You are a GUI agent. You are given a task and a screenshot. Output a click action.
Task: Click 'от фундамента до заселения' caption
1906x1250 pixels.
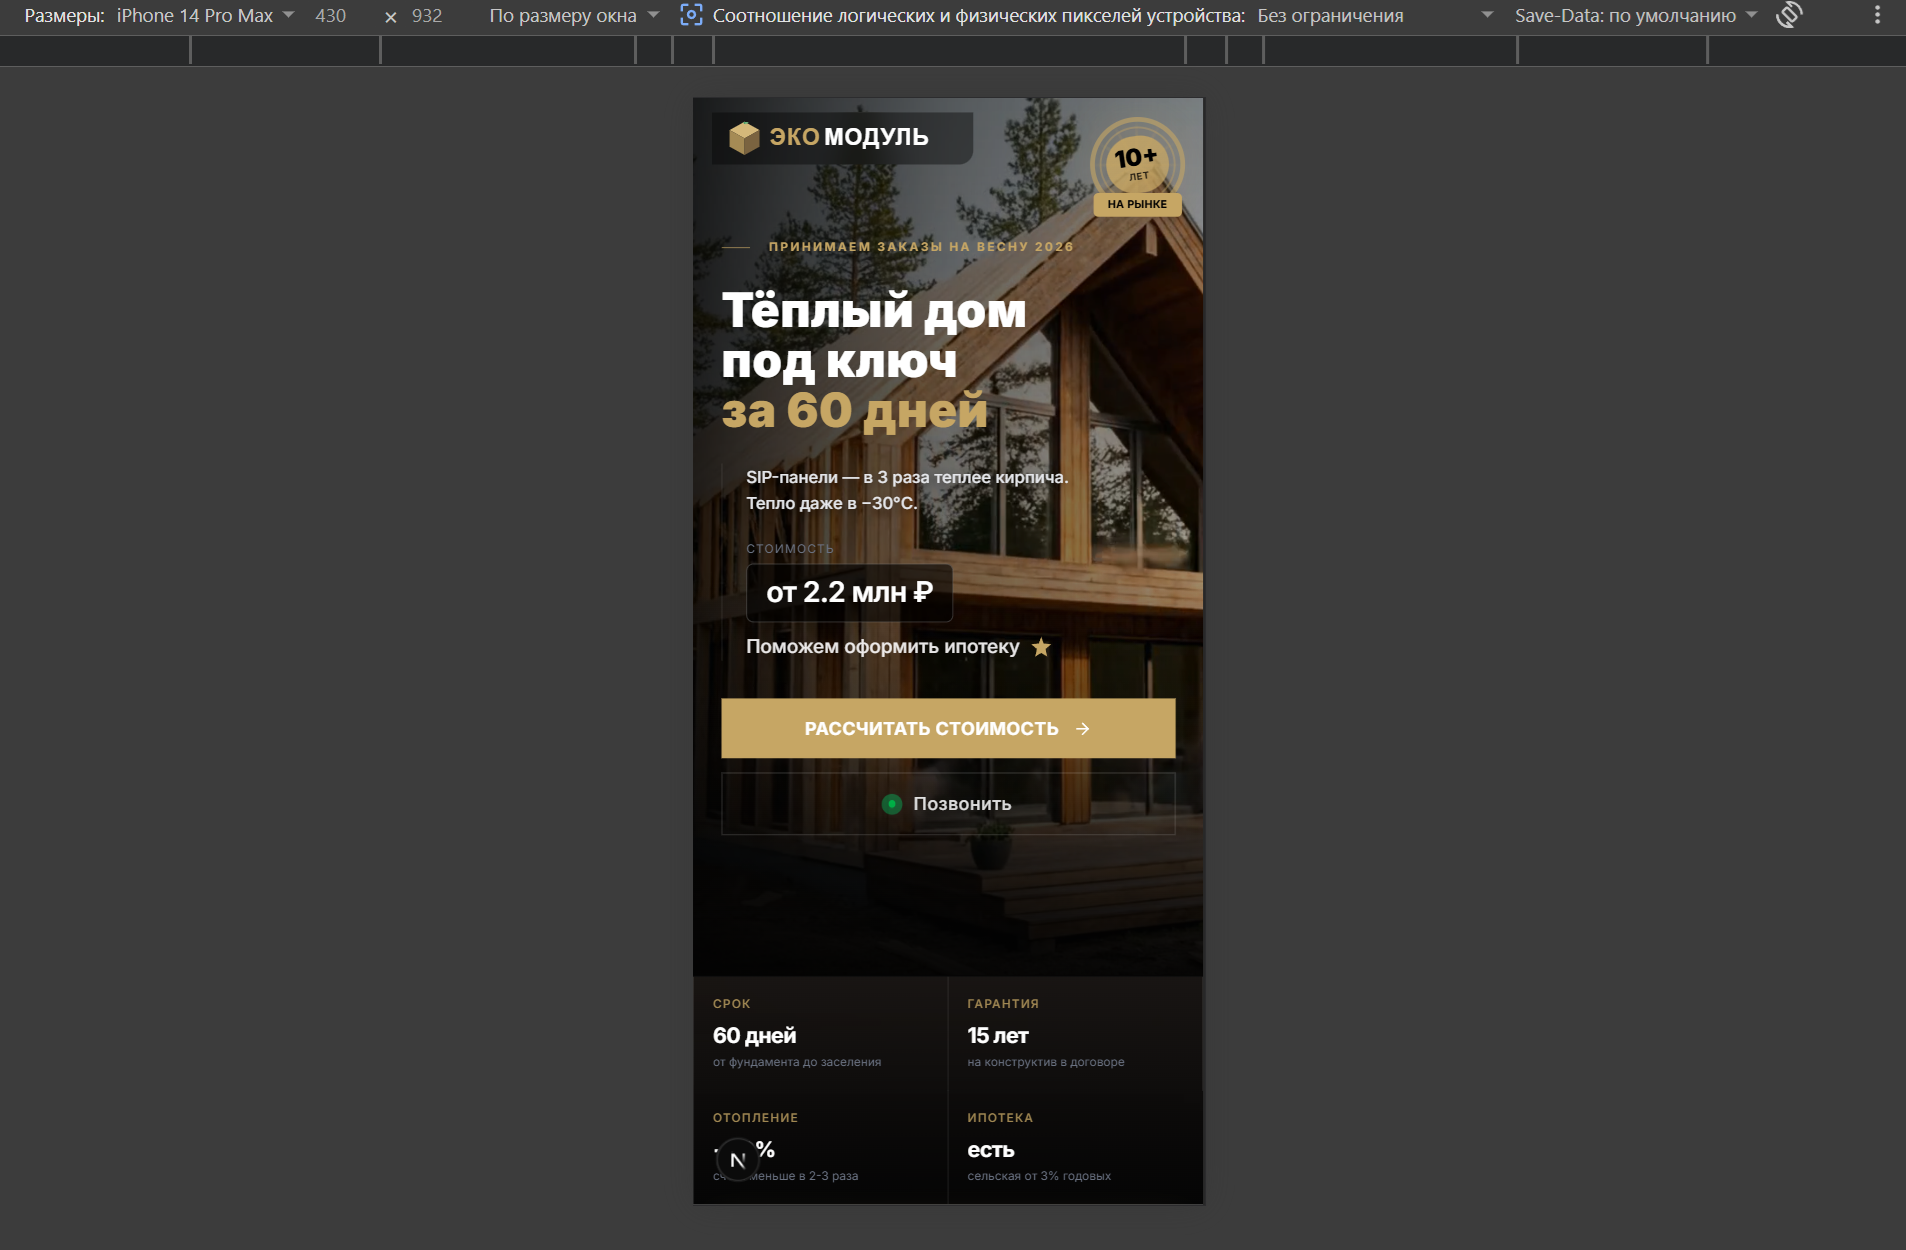(797, 1062)
